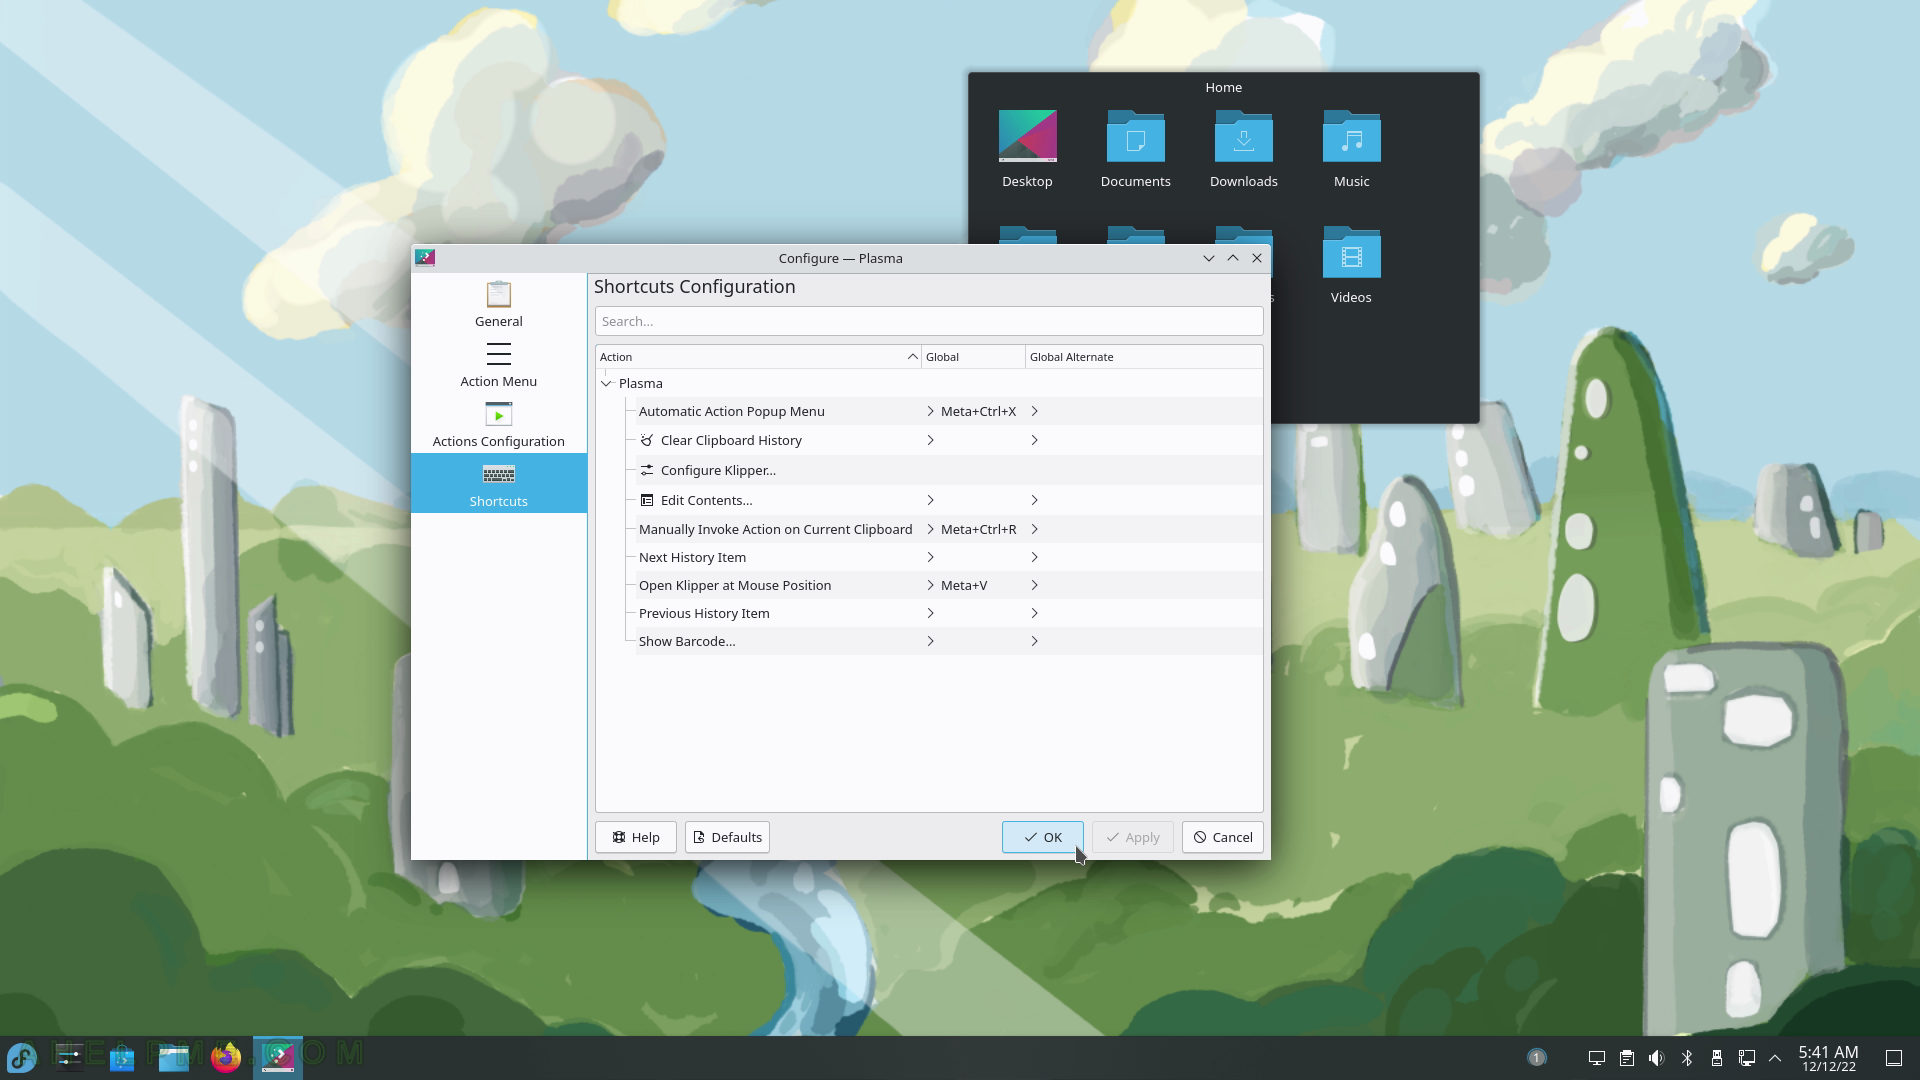The width and height of the screenshot is (1920, 1080).
Task: Click the Apply button
Action: click(1132, 838)
